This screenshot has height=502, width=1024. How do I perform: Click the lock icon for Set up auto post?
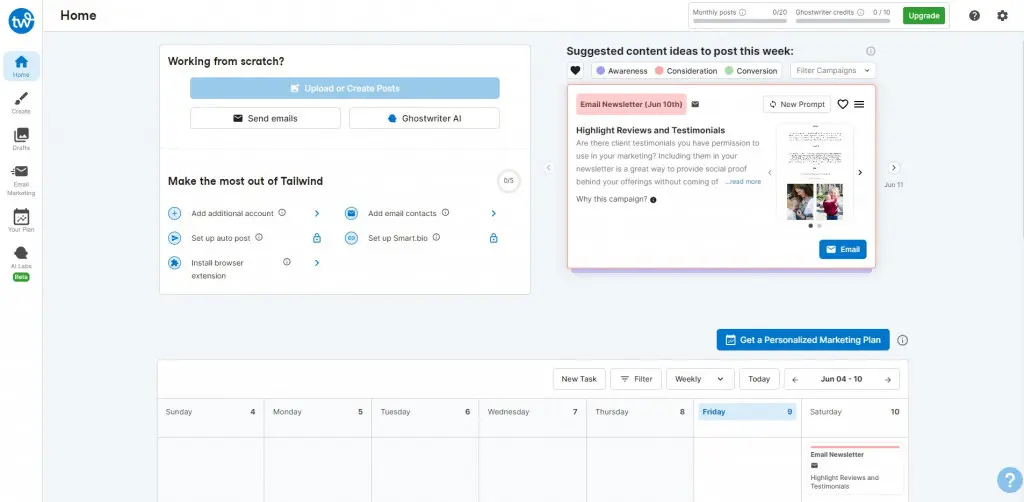click(x=317, y=238)
